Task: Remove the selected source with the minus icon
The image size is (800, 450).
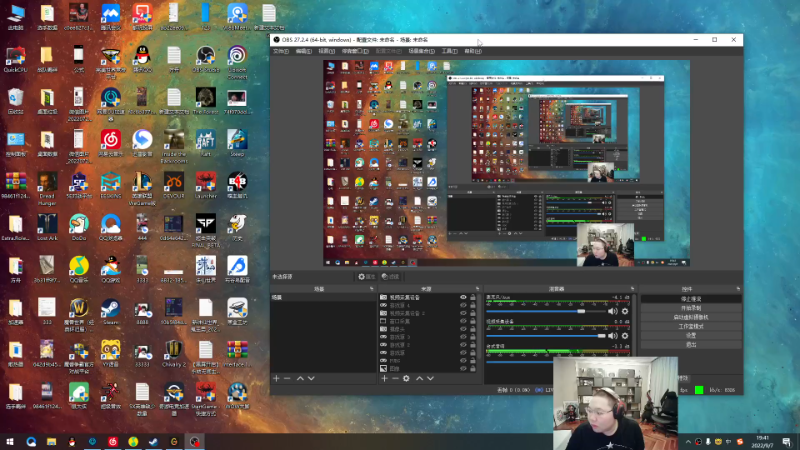Action: click(x=395, y=379)
